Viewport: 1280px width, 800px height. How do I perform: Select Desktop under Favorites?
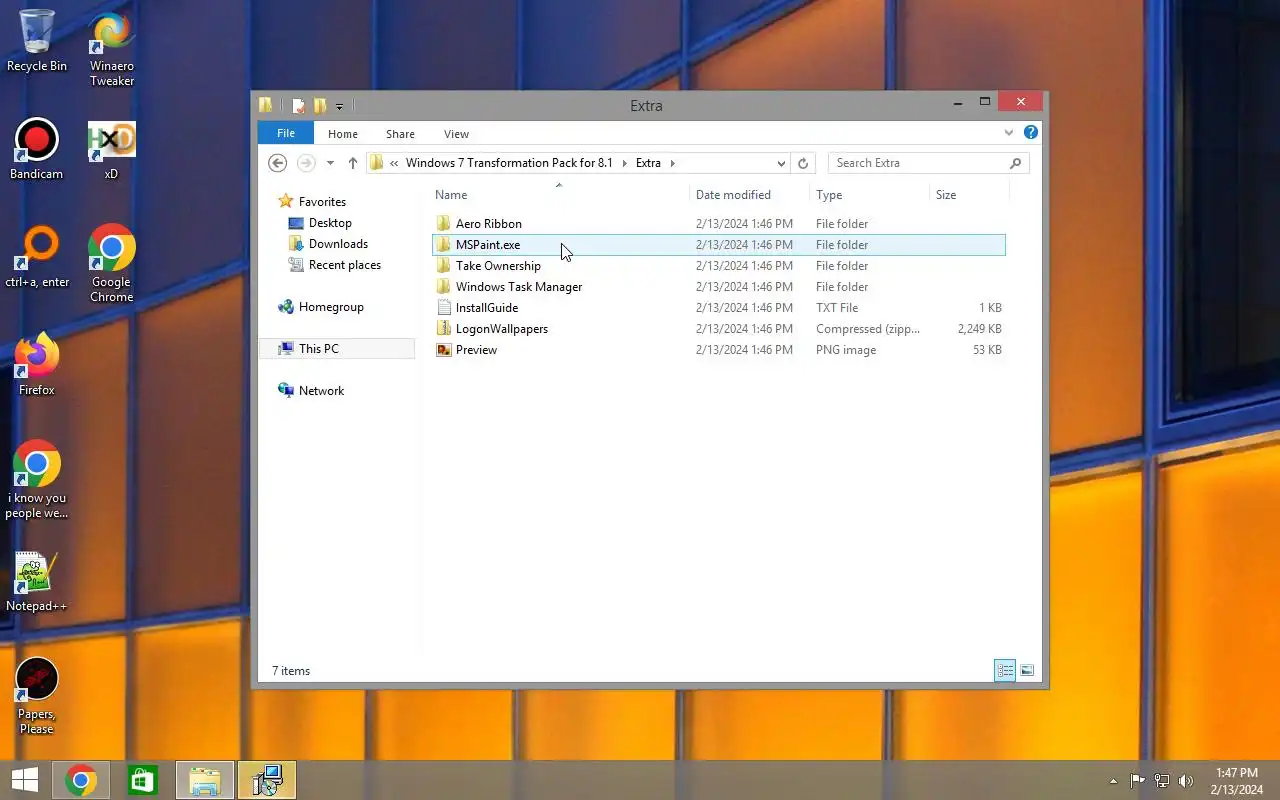tap(330, 223)
